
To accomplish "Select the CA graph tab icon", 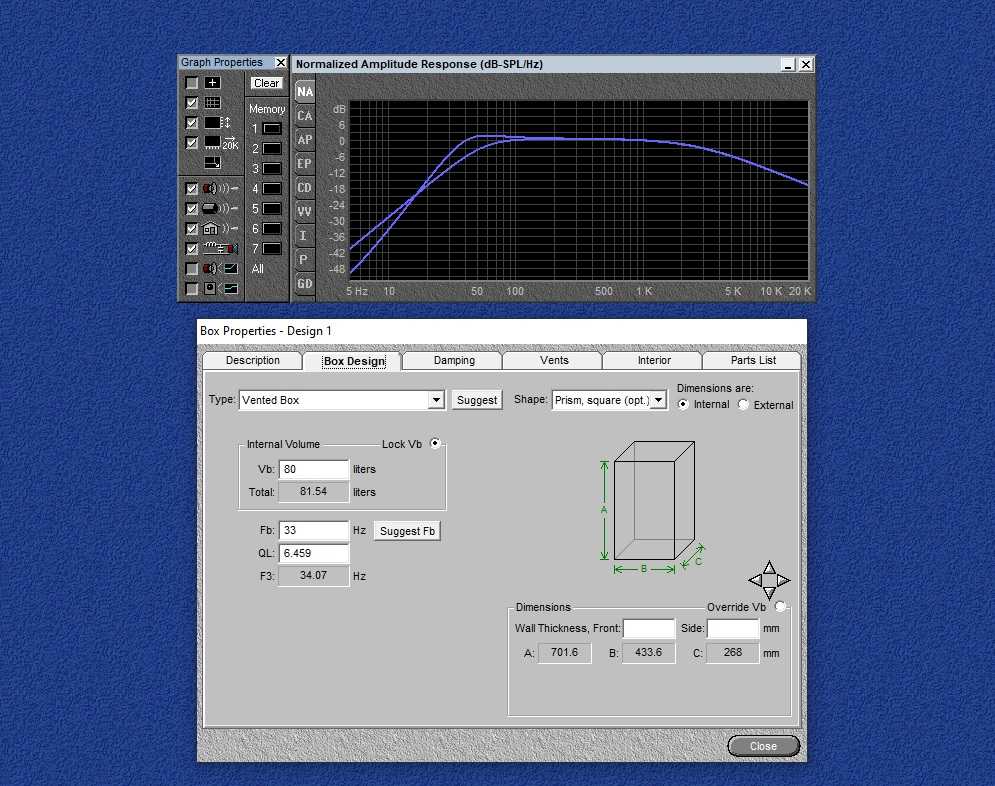I will (x=305, y=115).
